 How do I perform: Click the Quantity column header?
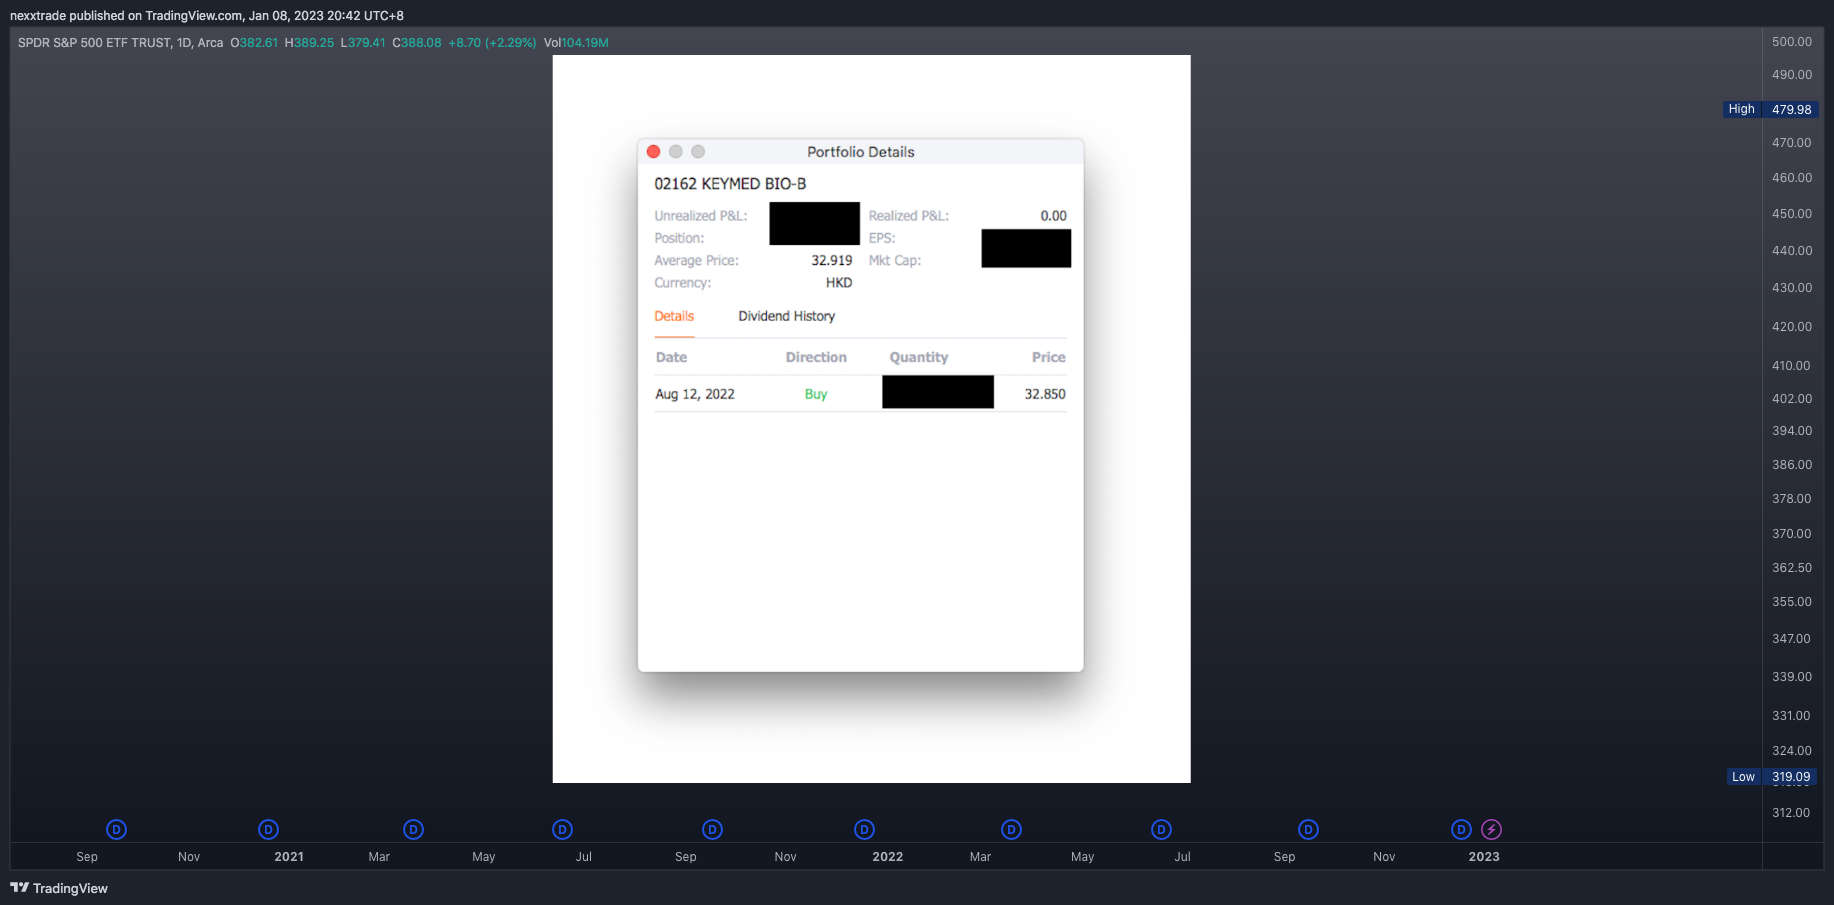pos(919,357)
